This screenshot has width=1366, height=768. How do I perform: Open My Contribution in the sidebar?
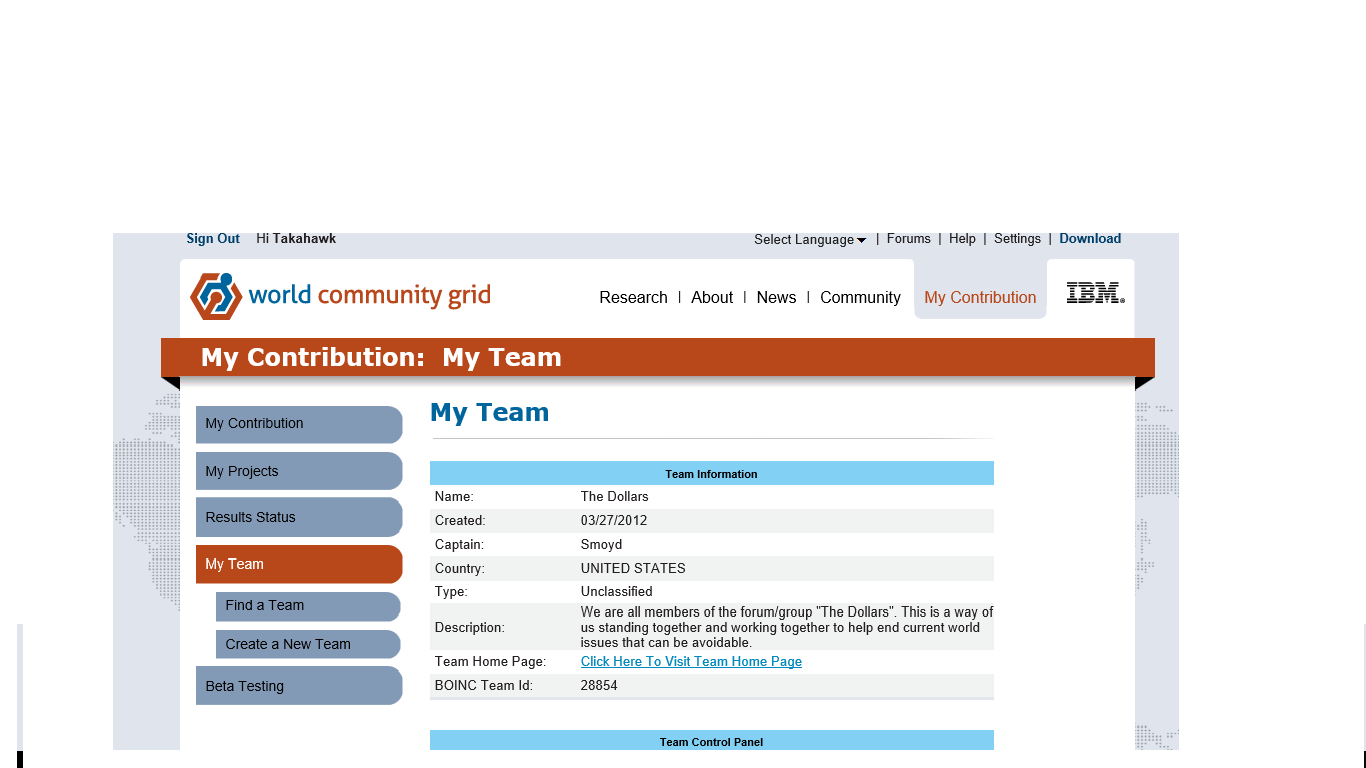299,424
